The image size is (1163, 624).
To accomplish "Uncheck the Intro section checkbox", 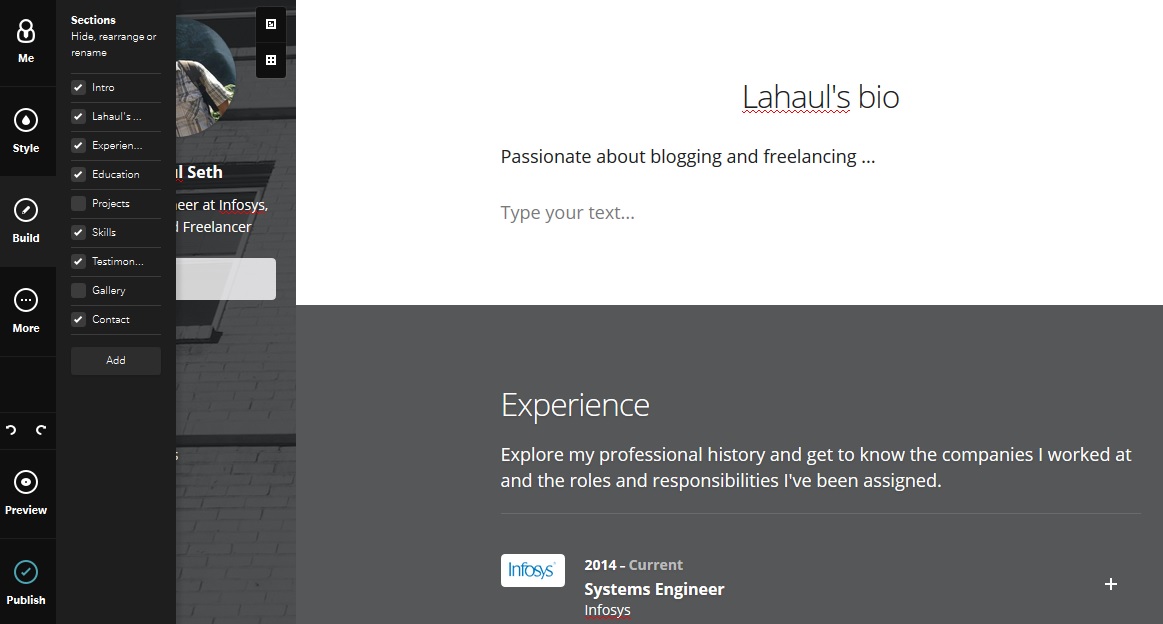I will click(x=78, y=88).
